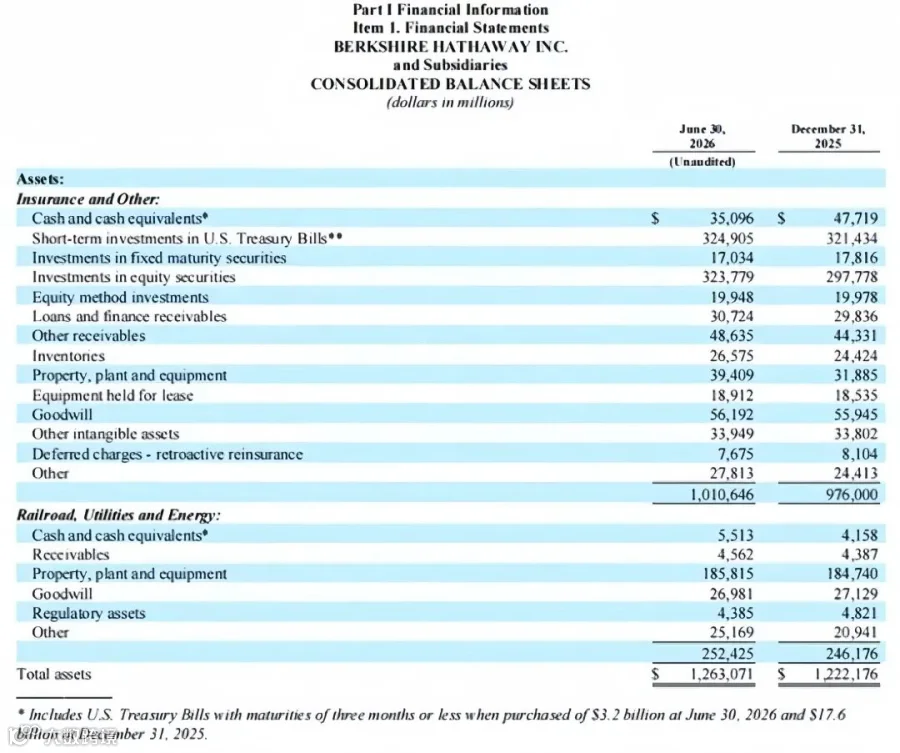Select the value 17,034

click(731, 258)
